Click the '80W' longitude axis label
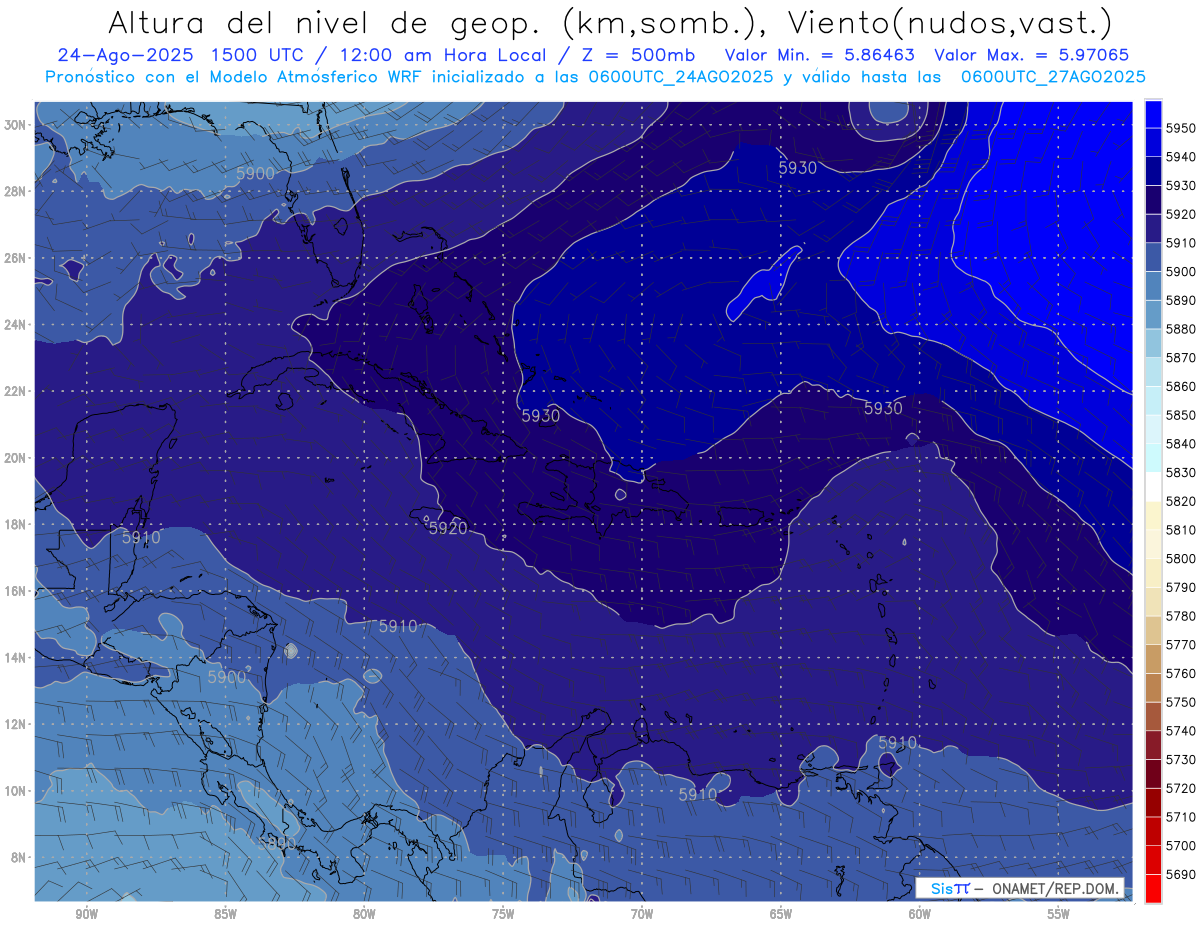This screenshot has width=1200, height=927. [364, 914]
